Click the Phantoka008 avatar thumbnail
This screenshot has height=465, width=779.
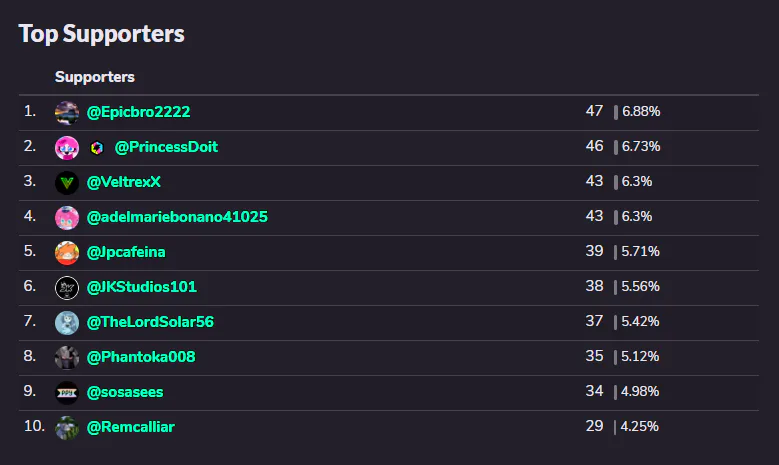pos(67,358)
